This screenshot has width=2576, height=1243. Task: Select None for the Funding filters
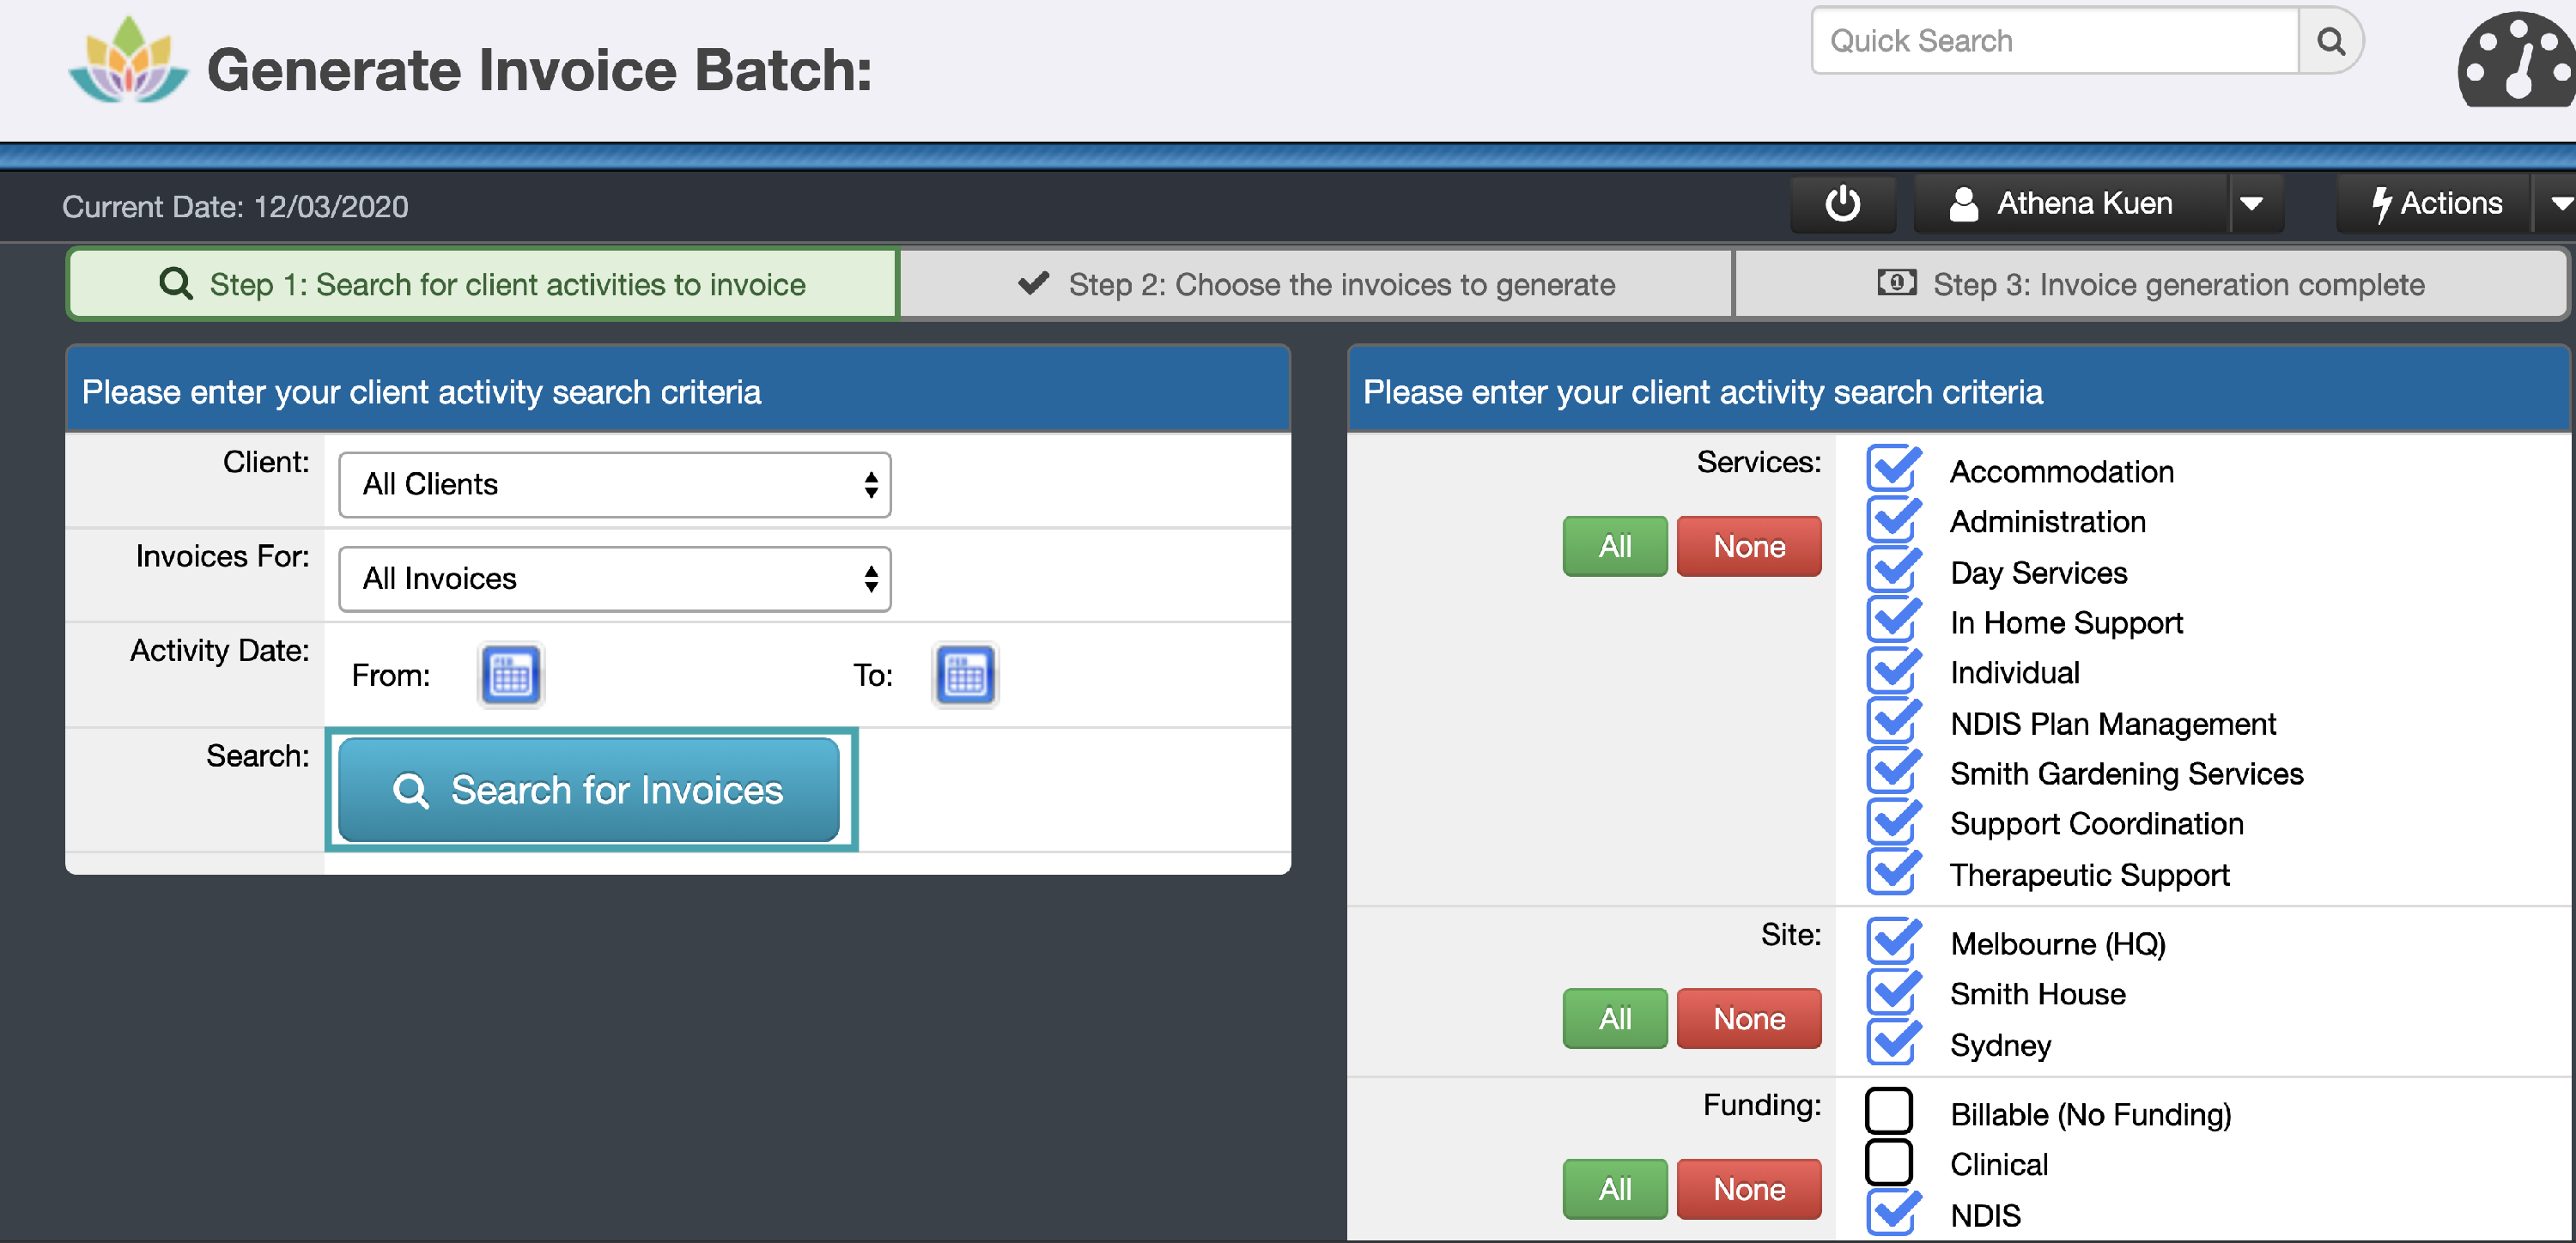(1748, 1189)
